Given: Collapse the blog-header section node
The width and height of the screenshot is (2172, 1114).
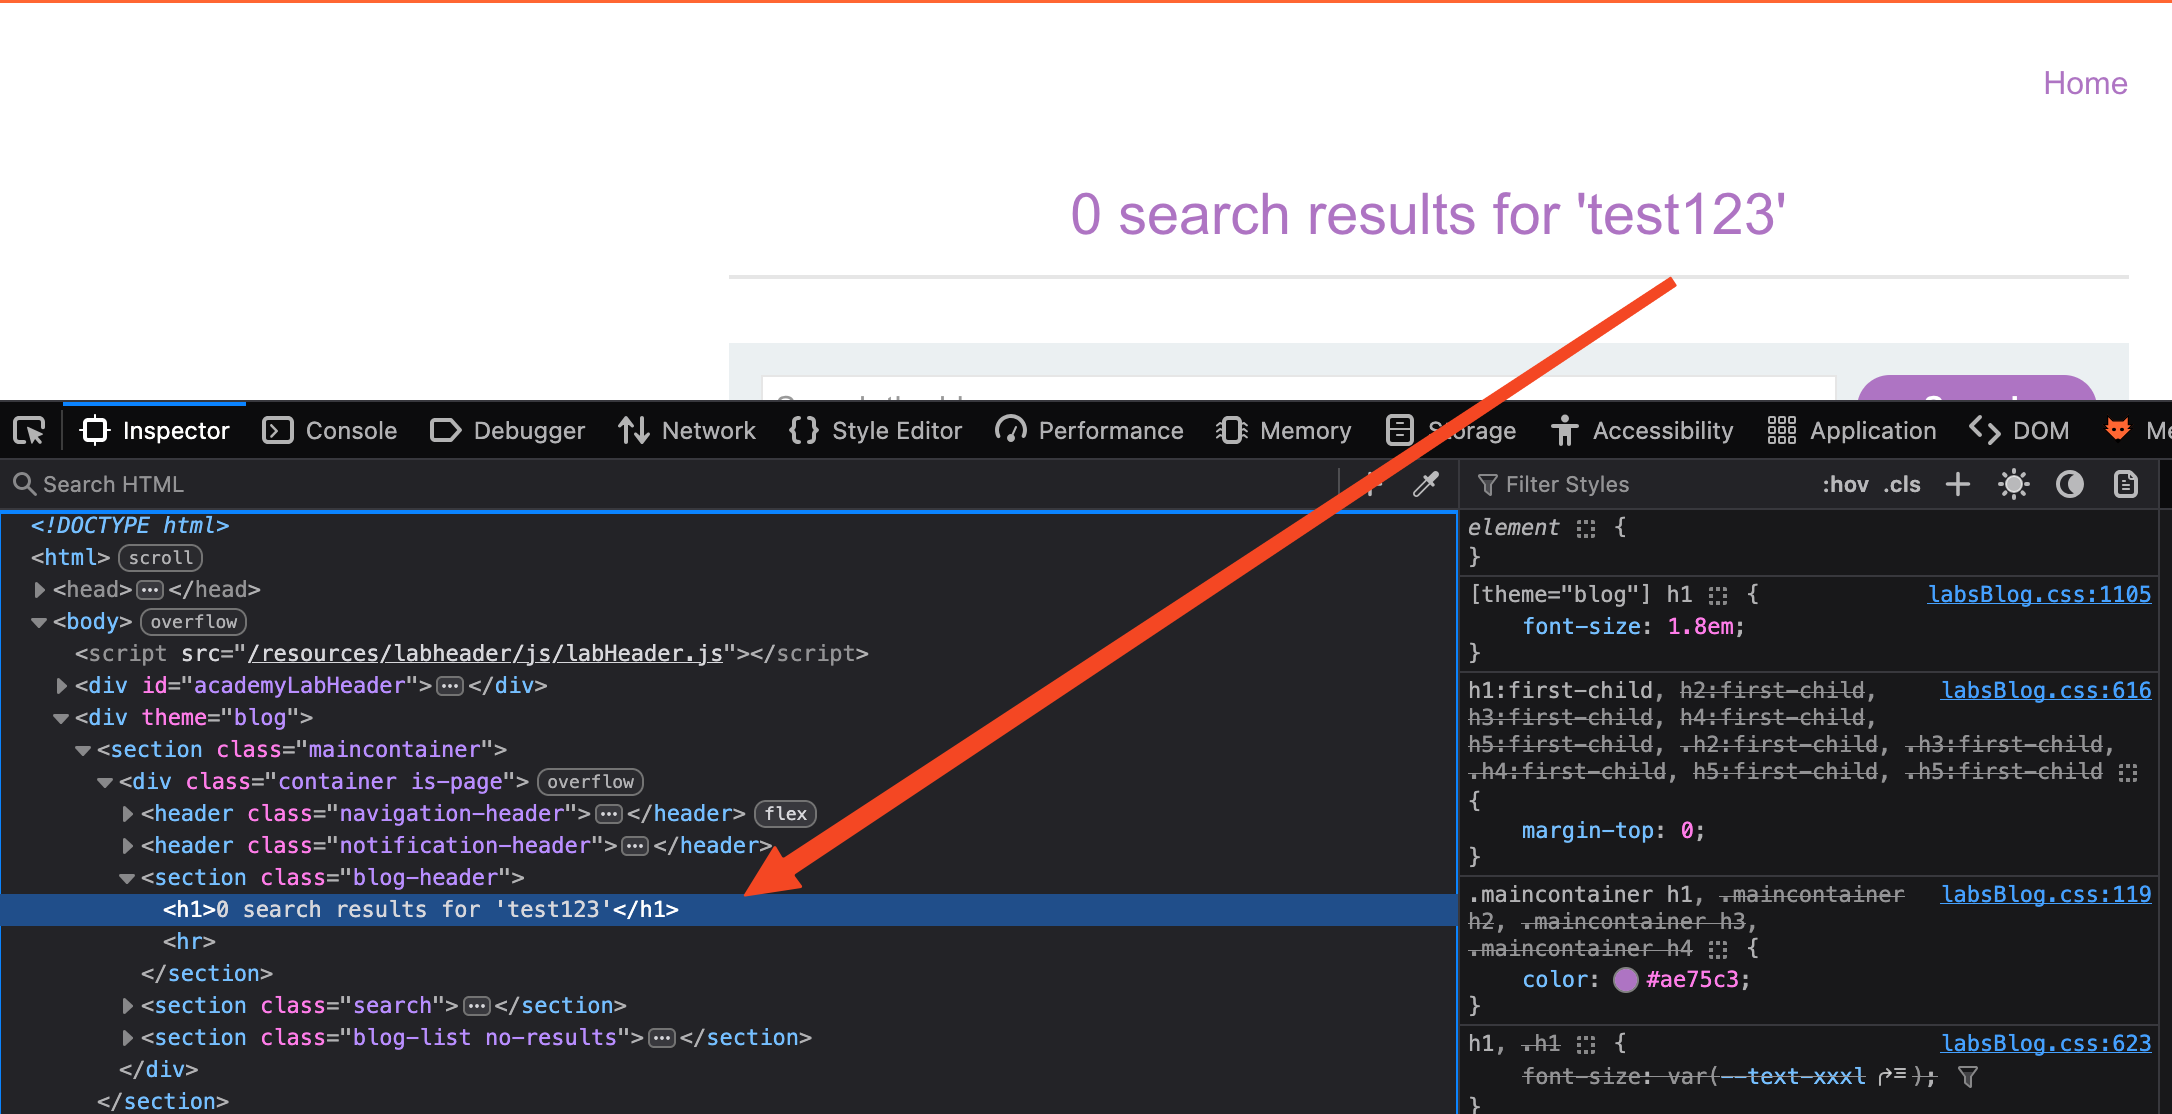Looking at the screenshot, I should tap(127, 878).
